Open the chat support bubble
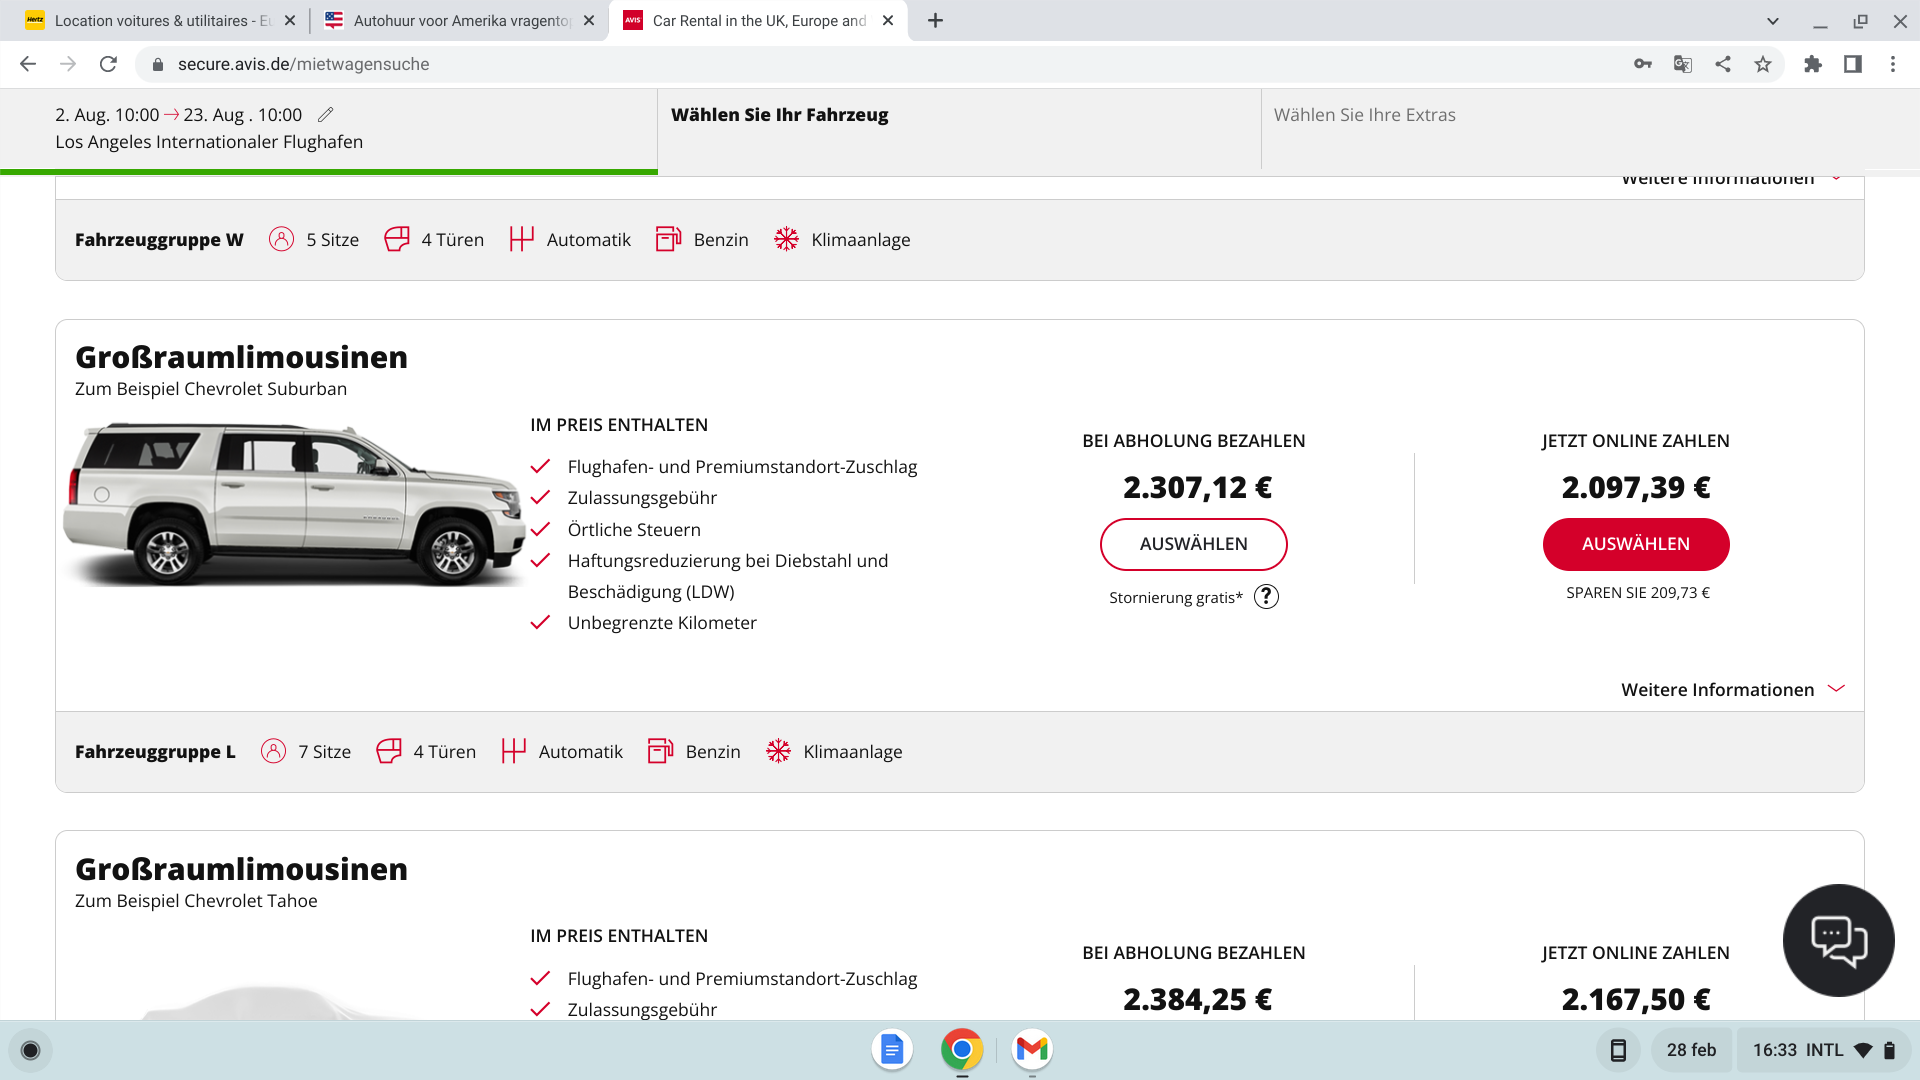Viewport: 1920px width, 1080px height. [x=1838, y=940]
